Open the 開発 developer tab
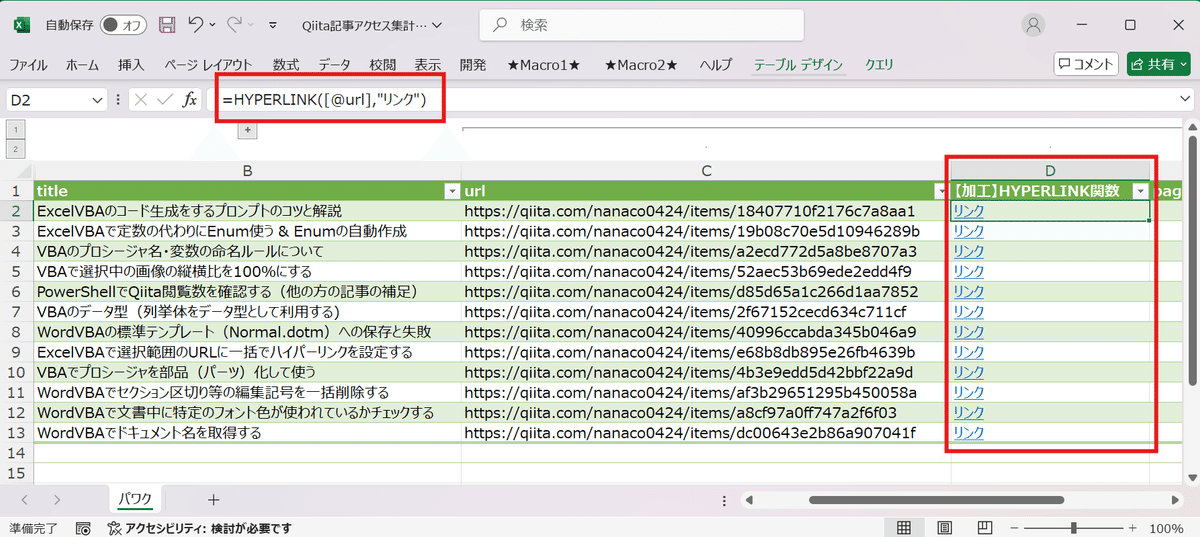This screenshot has width=1200, height=537. click(x=473, y=64)
